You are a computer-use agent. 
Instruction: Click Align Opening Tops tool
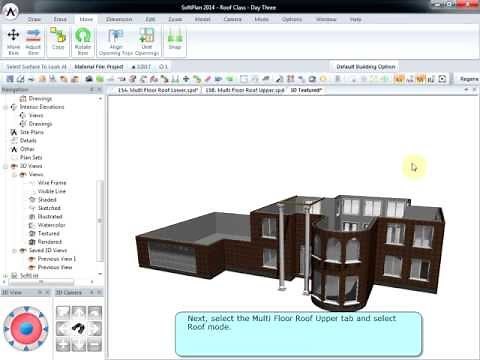tap(116, 42)
